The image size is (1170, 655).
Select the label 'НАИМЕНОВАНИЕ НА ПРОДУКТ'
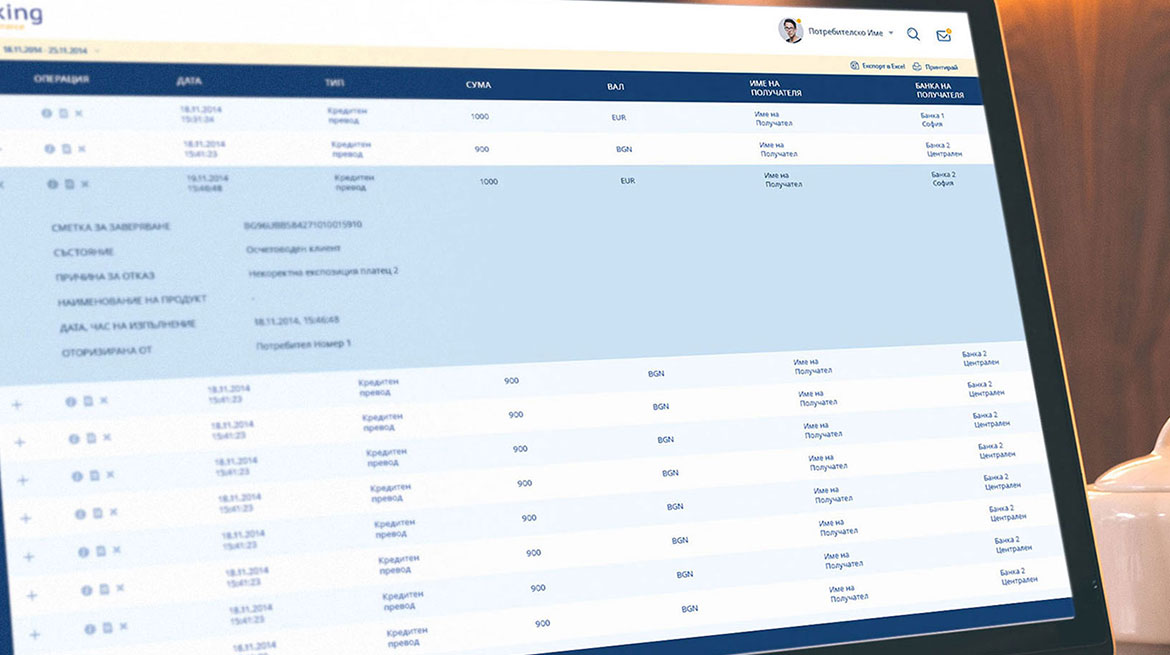132,301
